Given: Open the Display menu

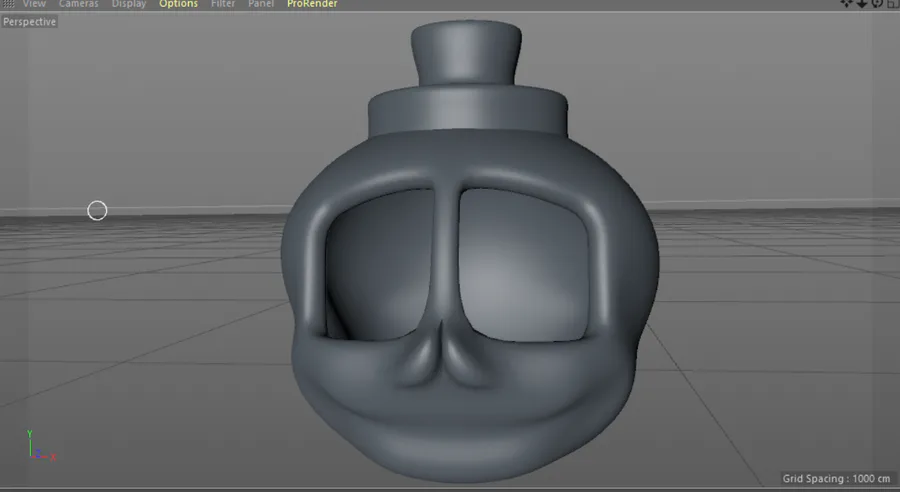Looking at the screenshot, I should 129,3.
